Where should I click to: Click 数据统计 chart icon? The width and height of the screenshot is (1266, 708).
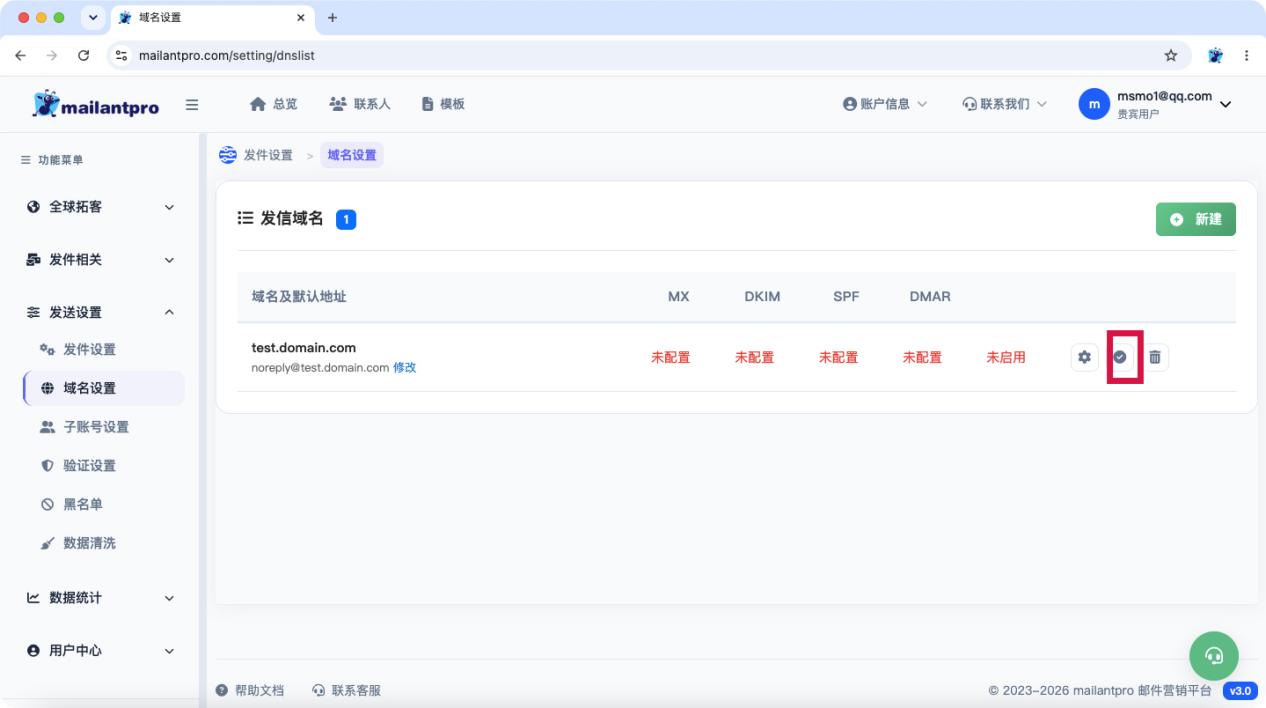(33, 598)
